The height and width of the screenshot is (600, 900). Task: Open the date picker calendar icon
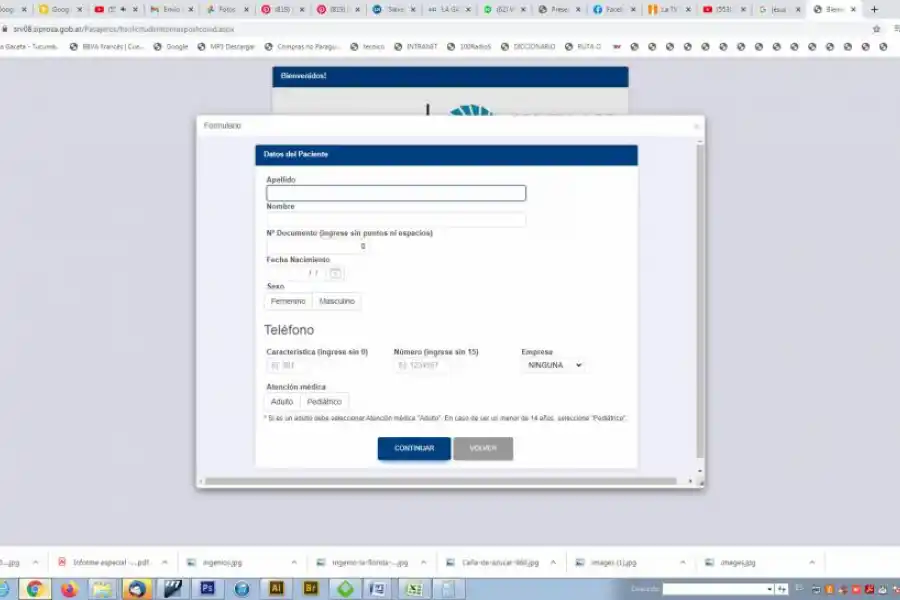tap(336, 273)
